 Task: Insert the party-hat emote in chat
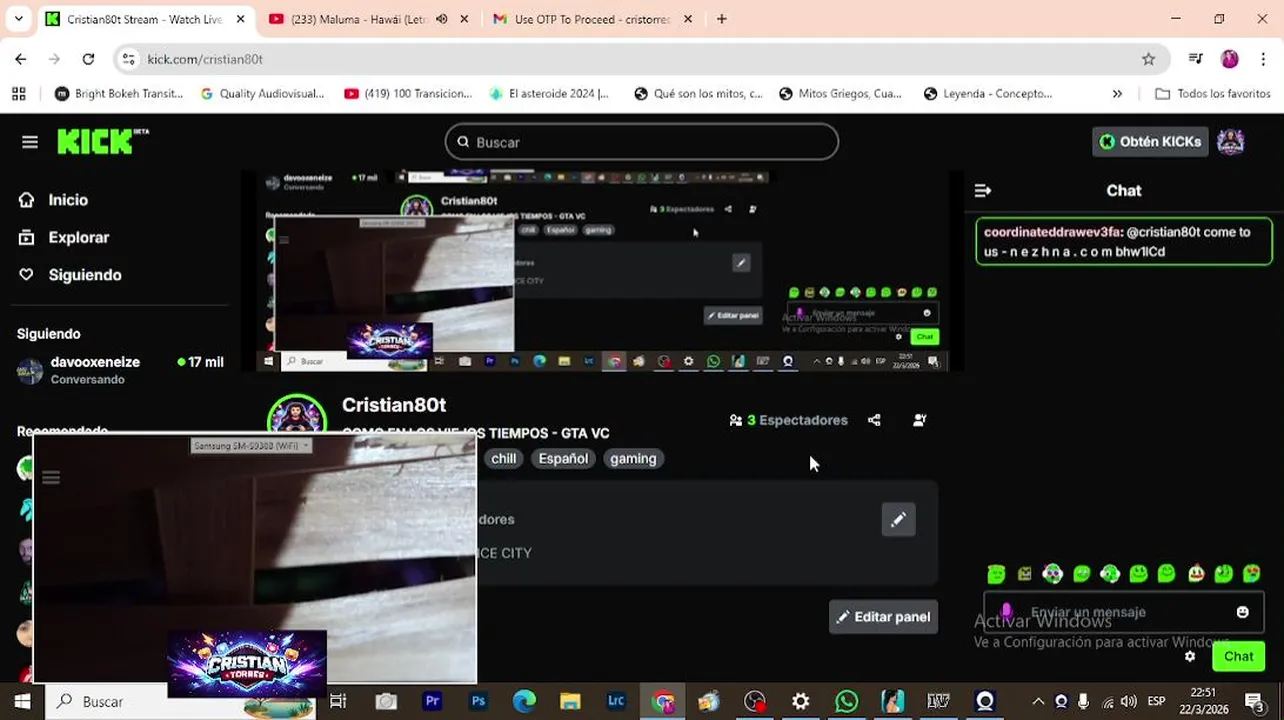click(1196, 574)
